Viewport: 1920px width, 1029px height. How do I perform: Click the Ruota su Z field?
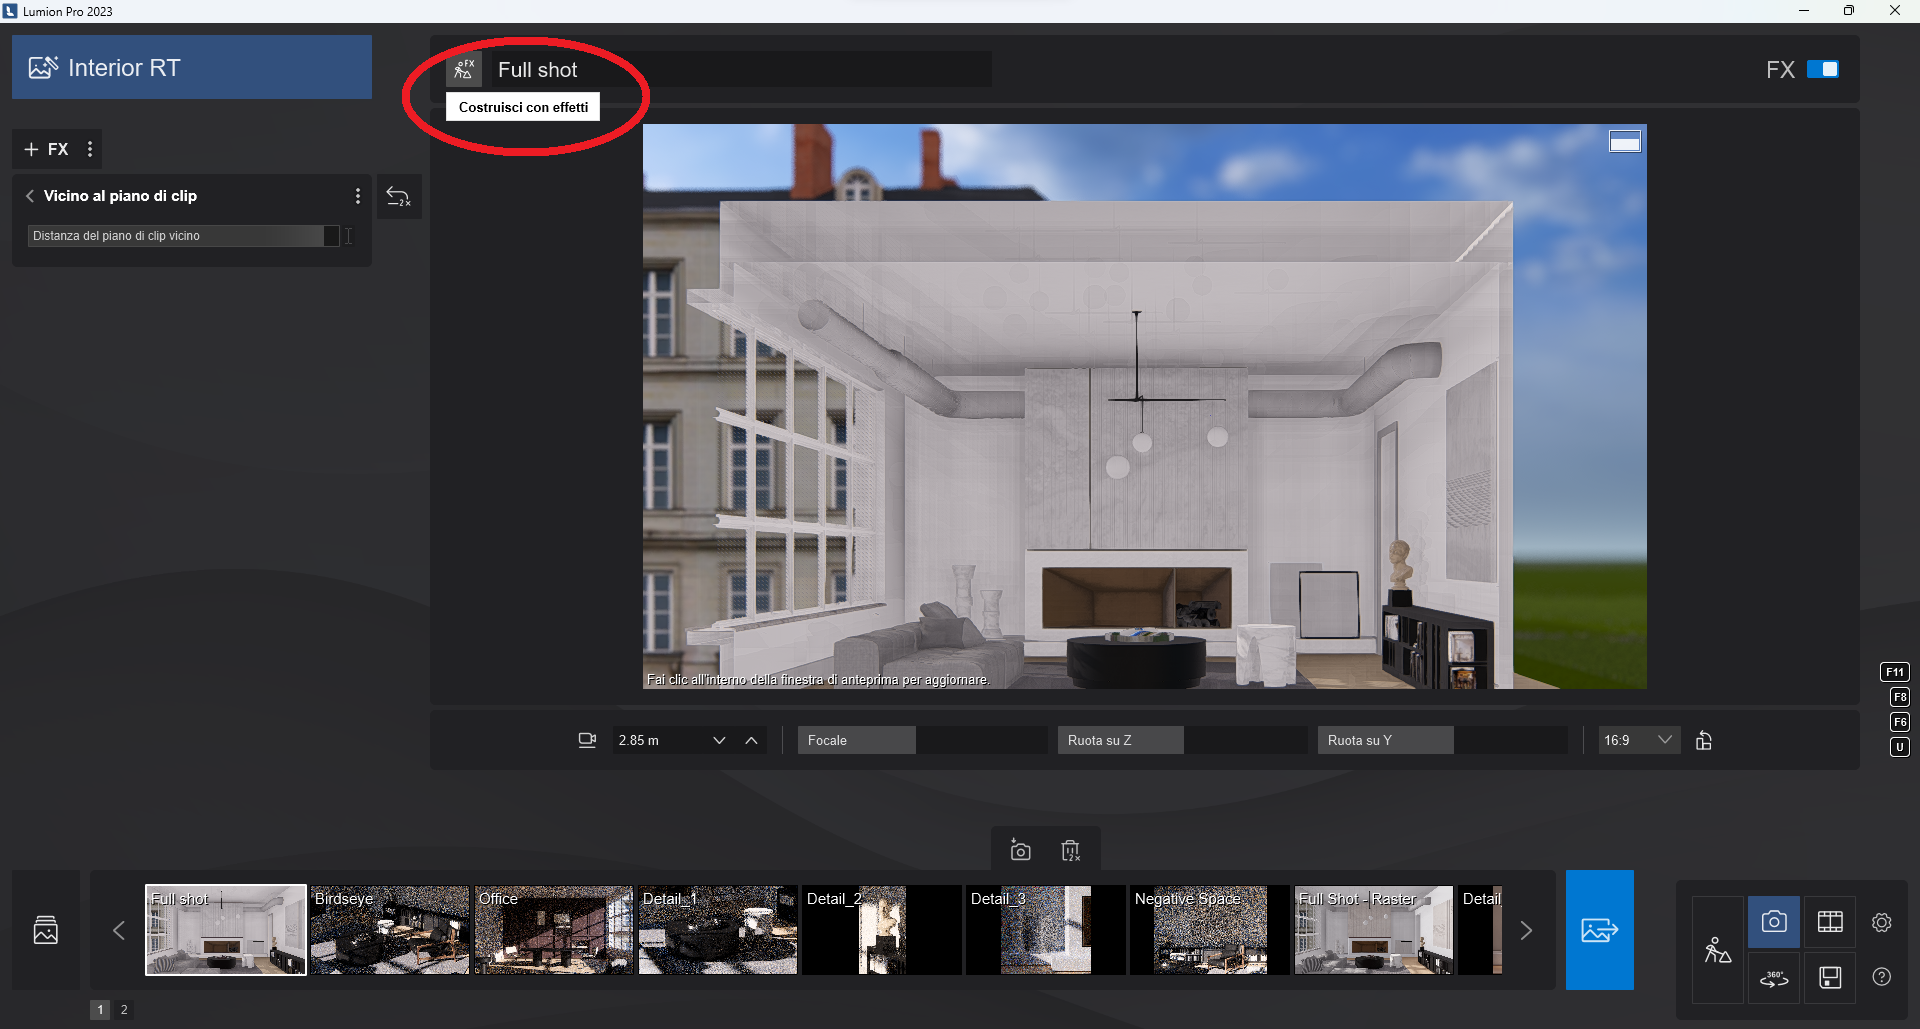(1182, 740)
